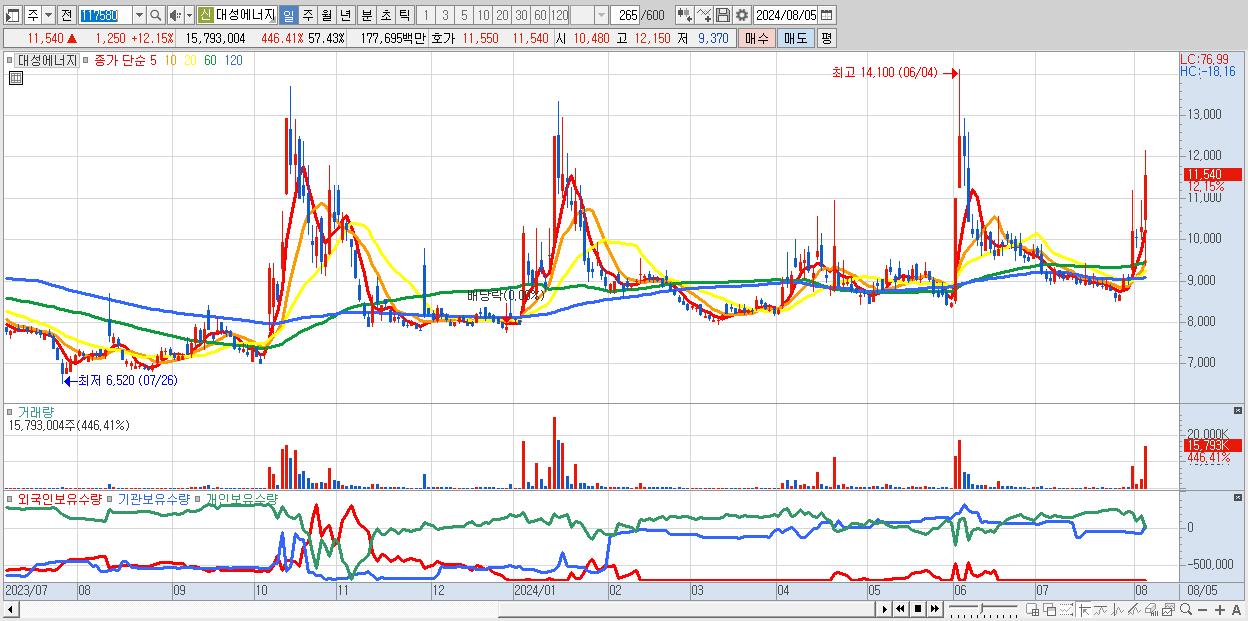Image resolution: width=1248 pixels, height=621 pixels.
Task: Stop chart replay with stop button
Action: click(x=918, y=609)
